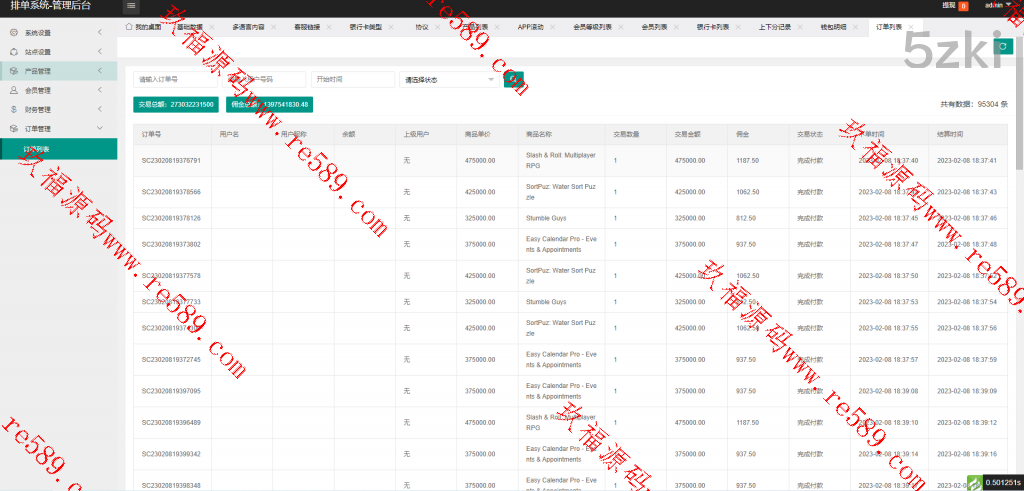This screenshot has width=1024, height=491.
Task: Select 订单列表 in the sidebar
Action: [38, 148]
